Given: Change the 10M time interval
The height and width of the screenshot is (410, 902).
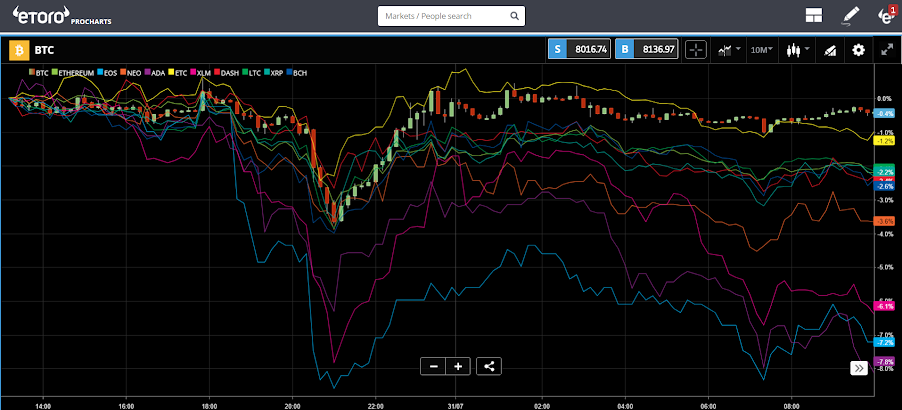Looking at the screenshot, I should [761, 50].
